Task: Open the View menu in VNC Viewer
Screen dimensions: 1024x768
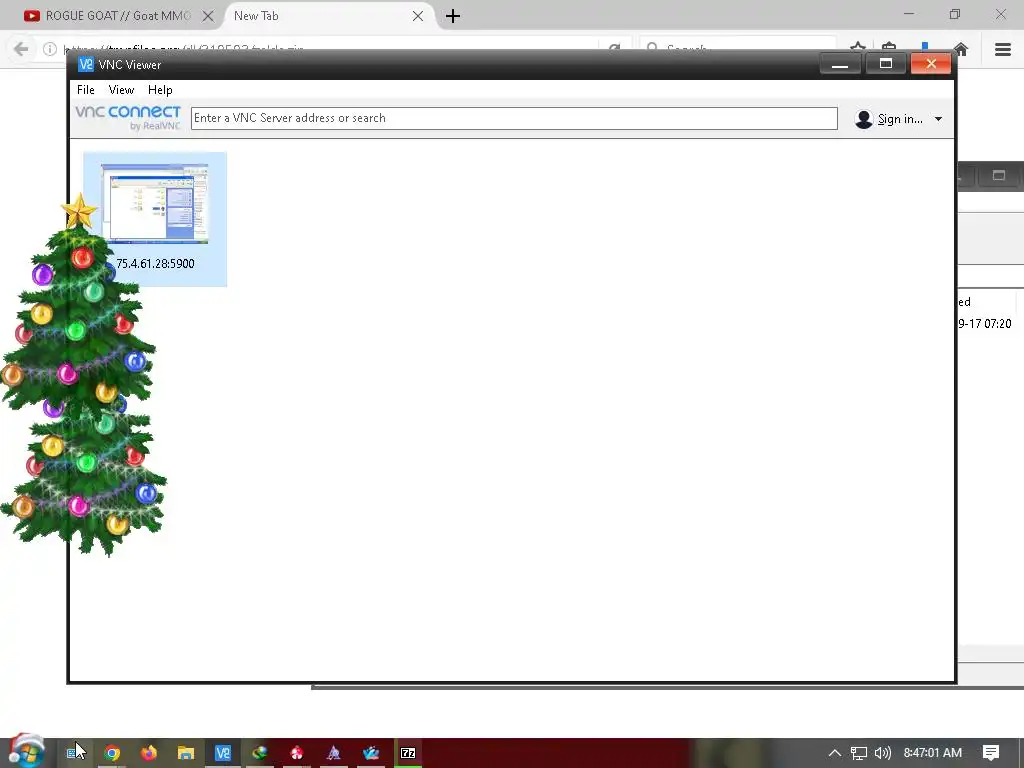Action: point(121,89)
